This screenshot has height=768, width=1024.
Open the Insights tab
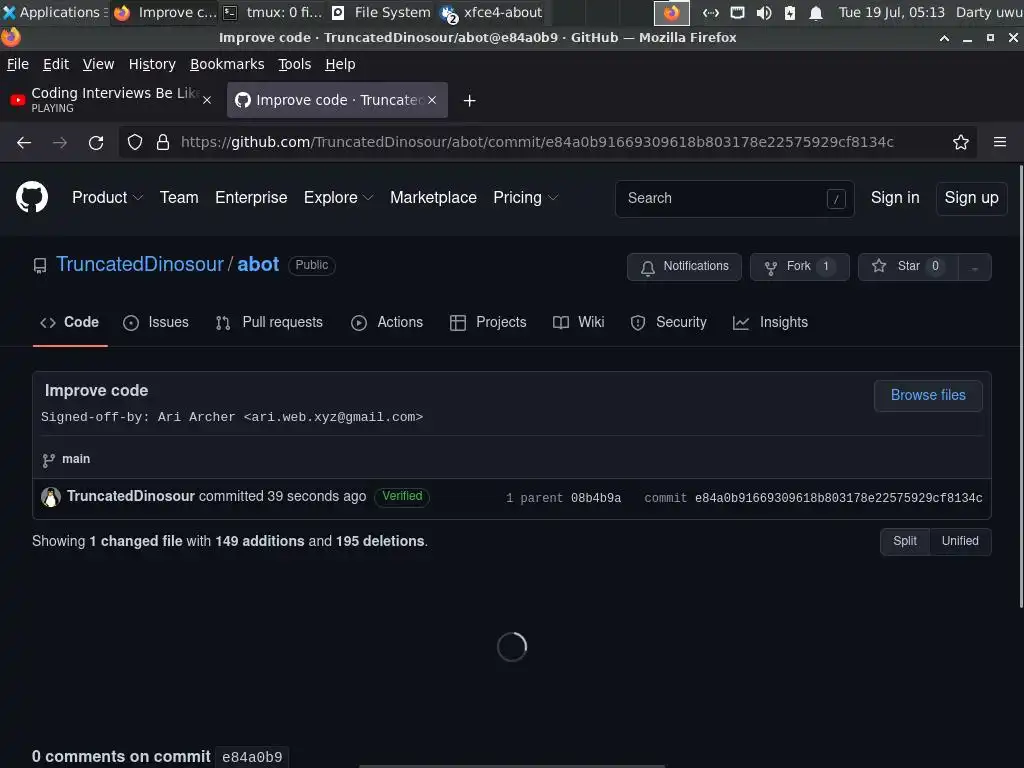(x=771, y=322)
